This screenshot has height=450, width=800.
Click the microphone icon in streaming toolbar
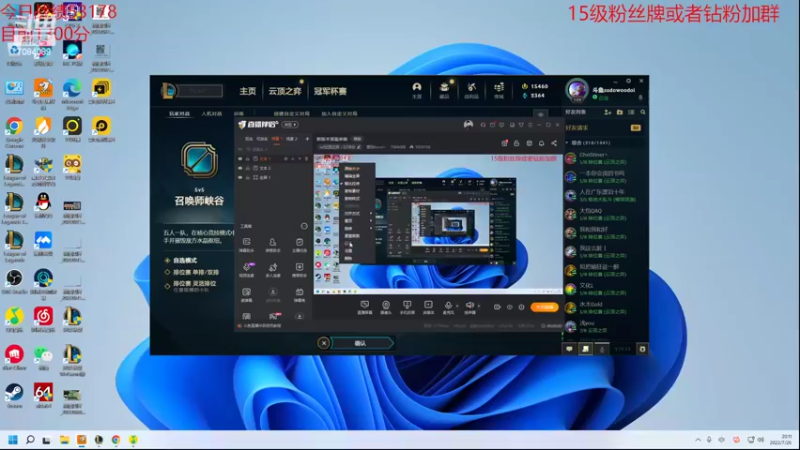(x=448, y=305)
